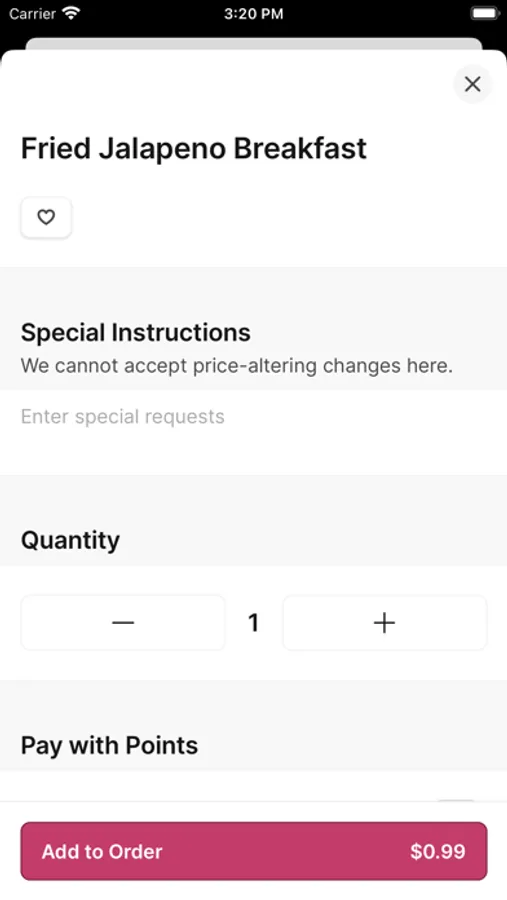This screenshot has height=900, width=507.
Task: Tap the background card behind the sheet
Action: [253, 44]
